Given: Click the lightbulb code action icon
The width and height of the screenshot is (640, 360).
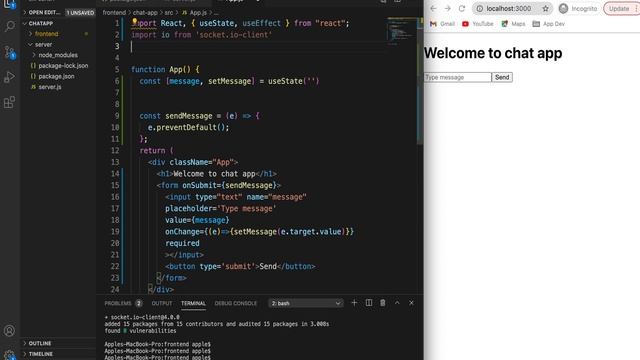Looking at the screenshot, I should [134, 21].
